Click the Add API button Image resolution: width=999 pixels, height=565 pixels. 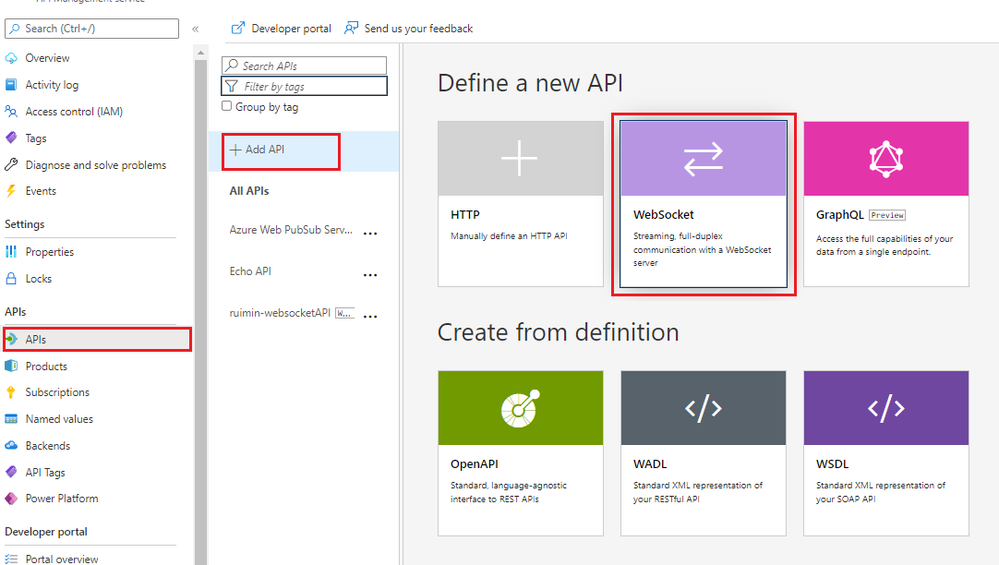(281, 151)
